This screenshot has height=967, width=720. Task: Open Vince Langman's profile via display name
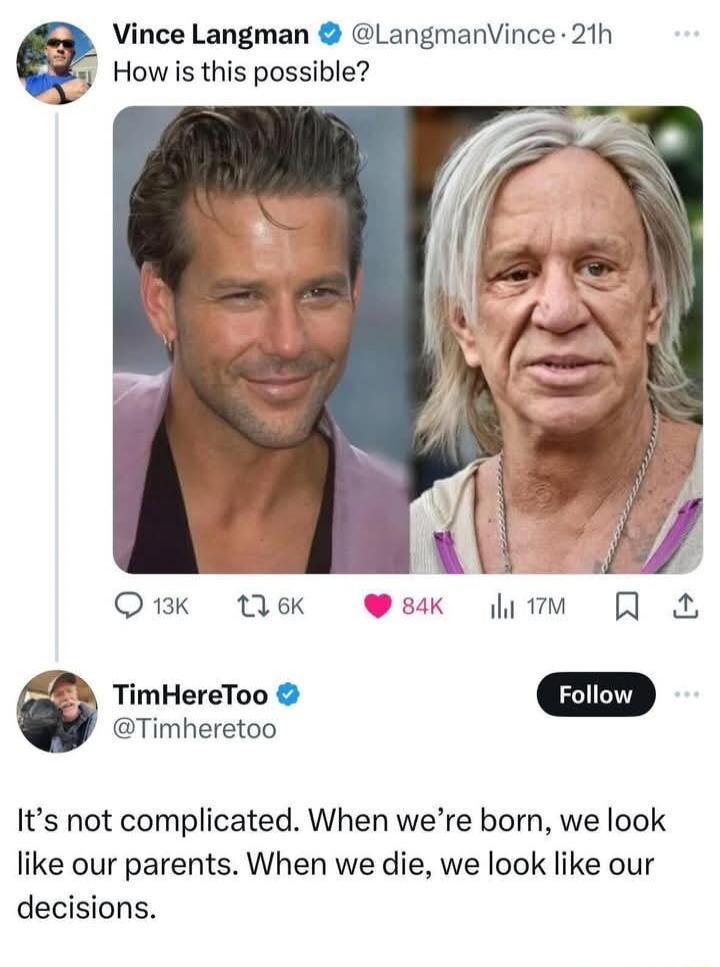click(211, 37)
